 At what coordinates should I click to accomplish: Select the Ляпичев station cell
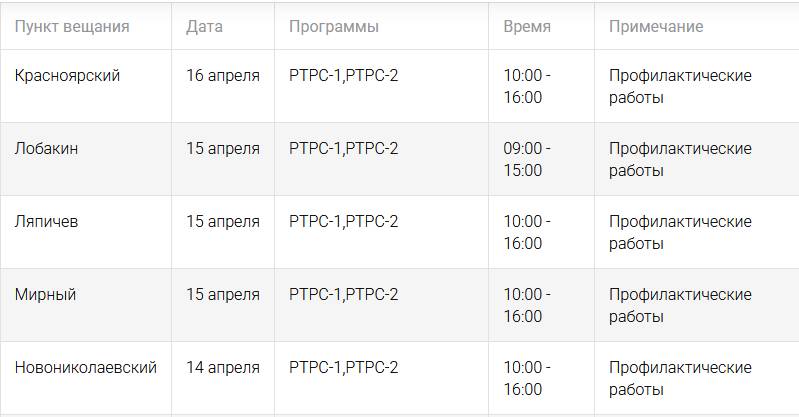pyautogui.click(x=46, y=222)
